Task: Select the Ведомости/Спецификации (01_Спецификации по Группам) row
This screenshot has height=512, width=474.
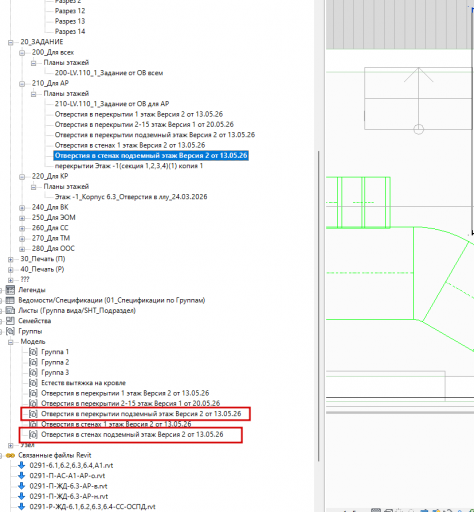Action: pyautogui.click(x=112, y=300)
